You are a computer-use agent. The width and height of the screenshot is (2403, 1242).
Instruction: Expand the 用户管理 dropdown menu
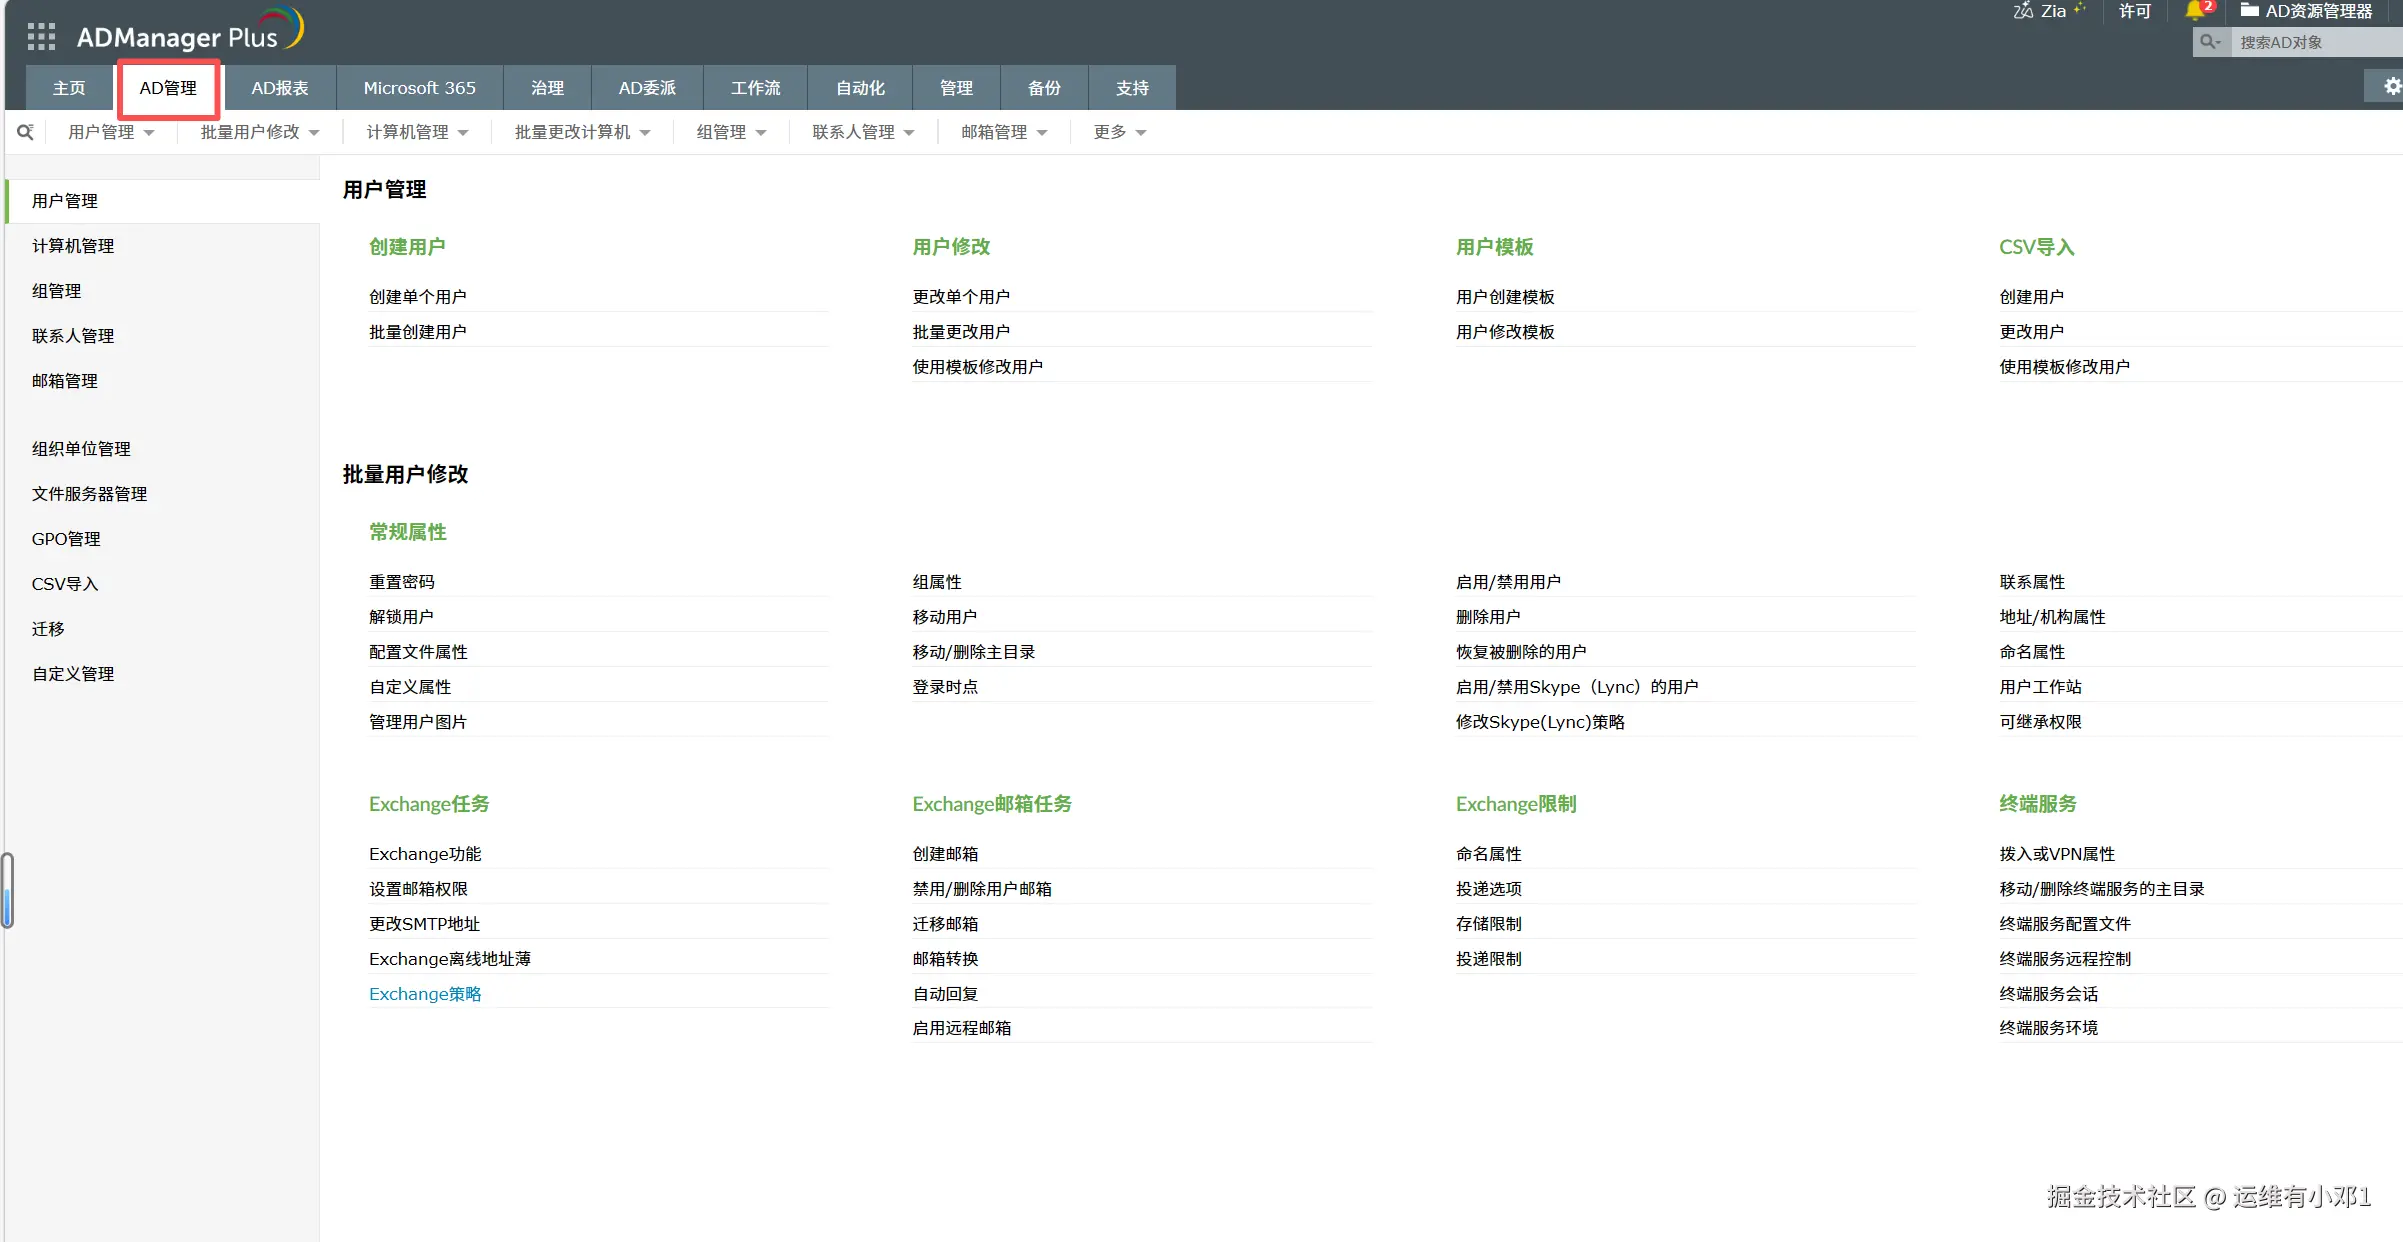pyautogui.click(x=111, y=132)
